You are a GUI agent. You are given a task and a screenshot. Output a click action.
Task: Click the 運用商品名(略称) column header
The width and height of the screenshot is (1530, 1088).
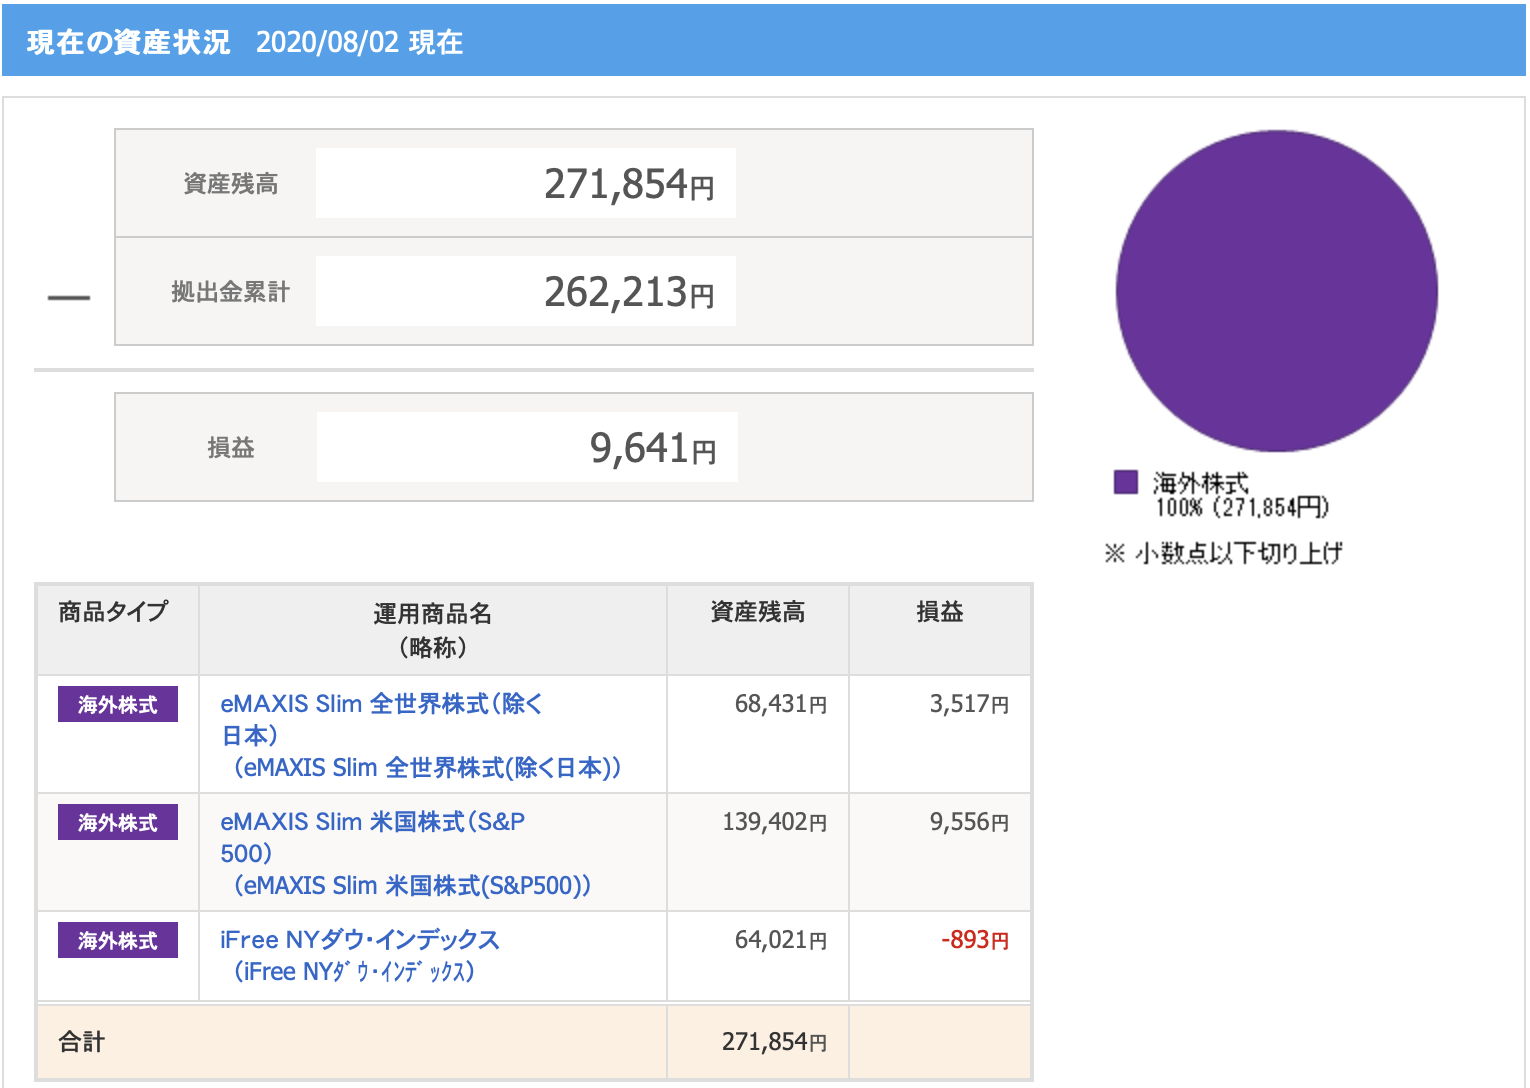click(433, 630)
